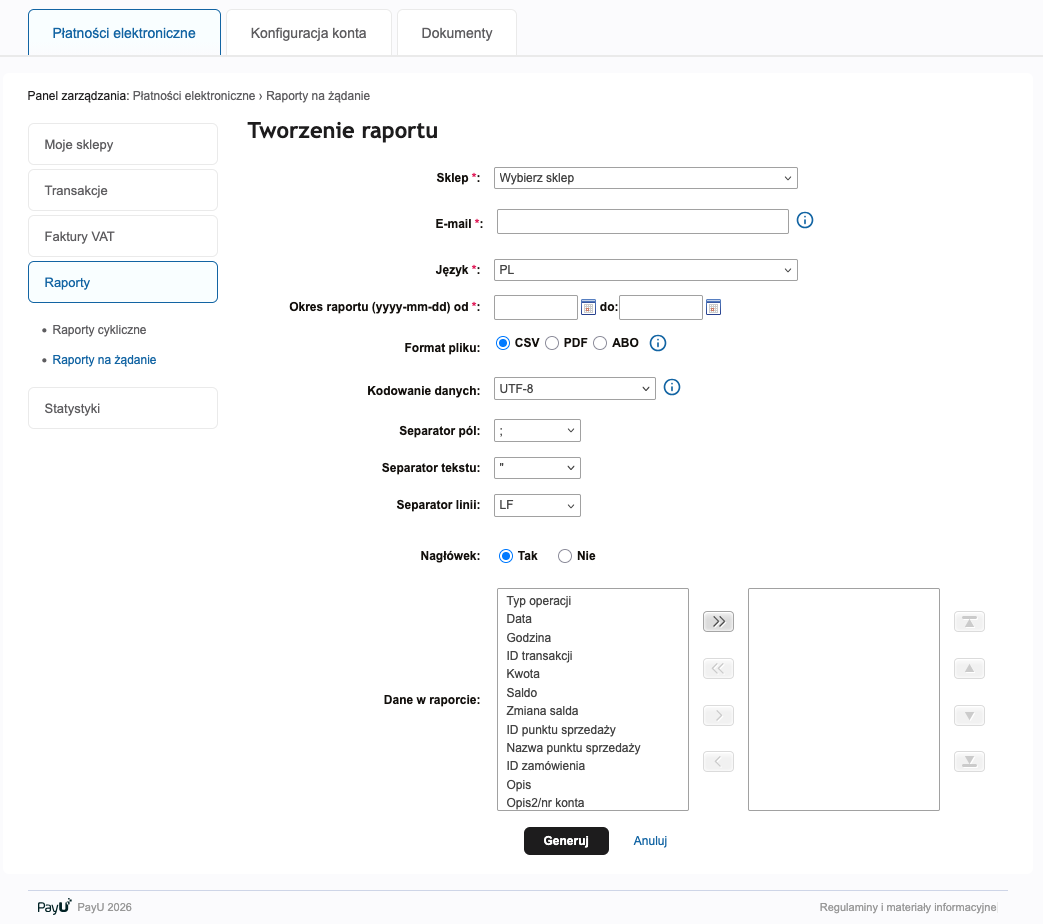Set Nagłówek option to Nie
The image size is (1043, 924).
pyautogui.click(x=565, y=556)
